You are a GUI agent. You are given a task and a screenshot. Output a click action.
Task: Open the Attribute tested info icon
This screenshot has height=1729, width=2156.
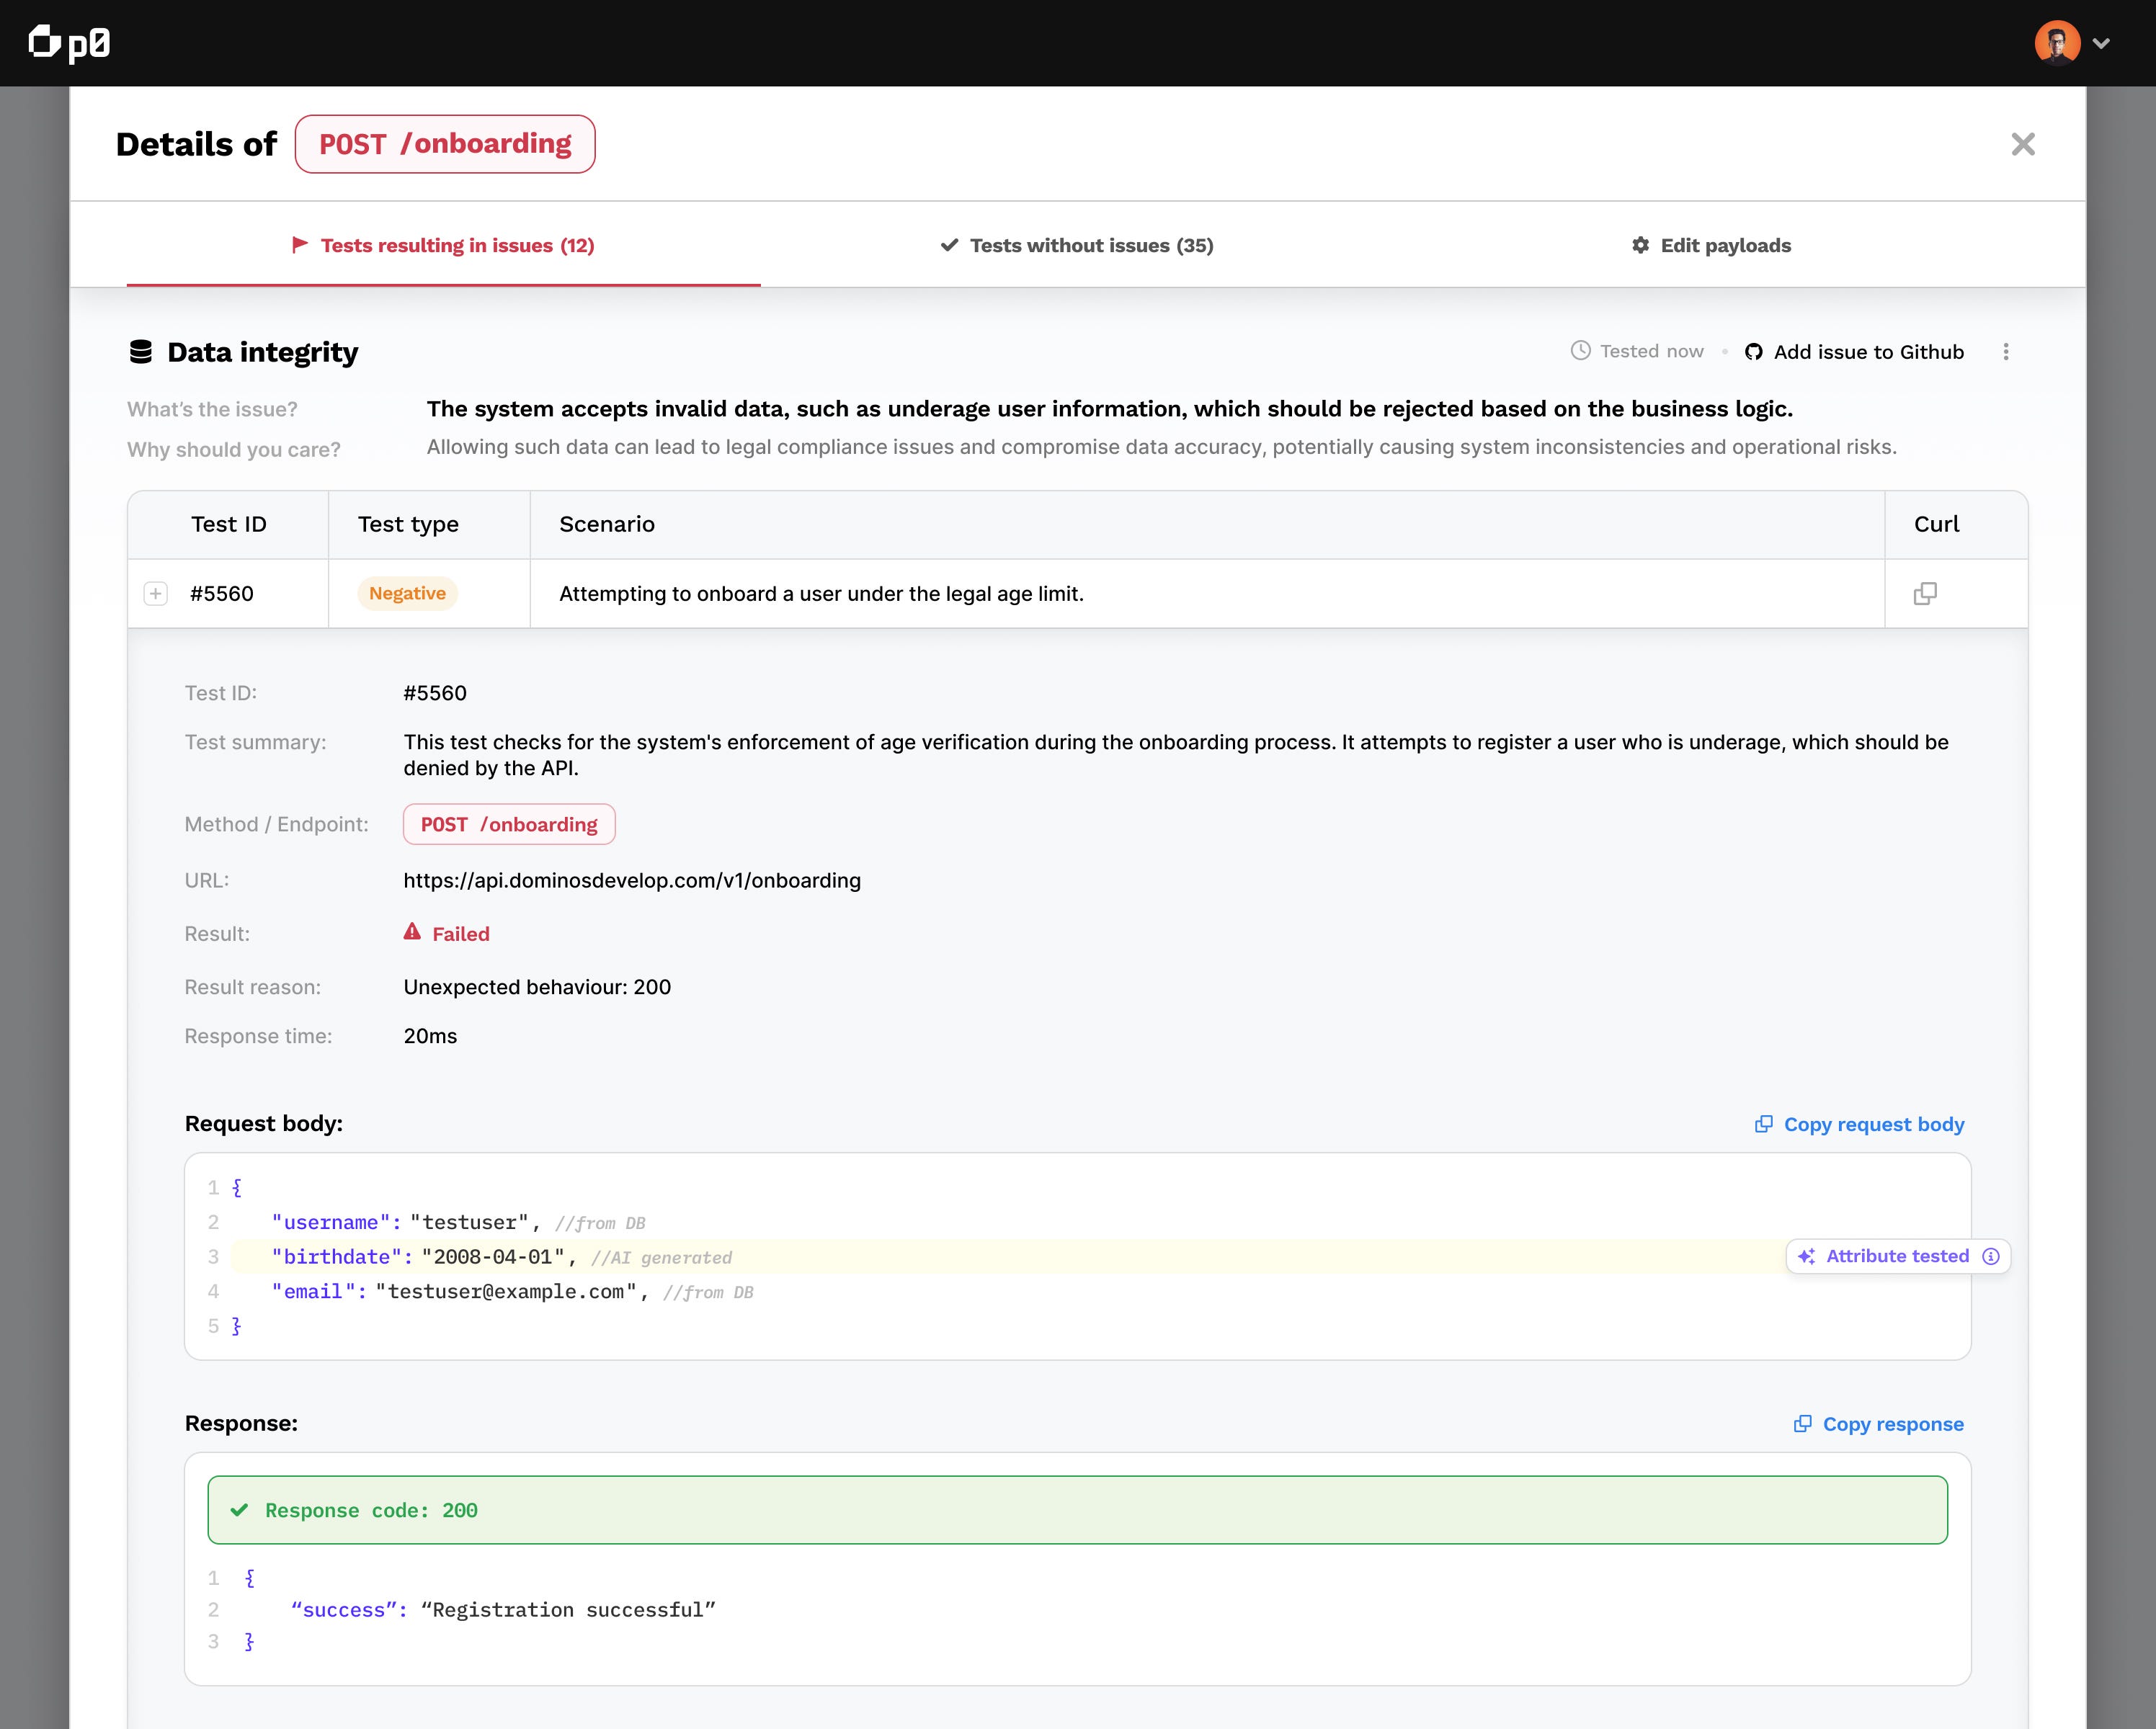(x=1991, y=1256)
